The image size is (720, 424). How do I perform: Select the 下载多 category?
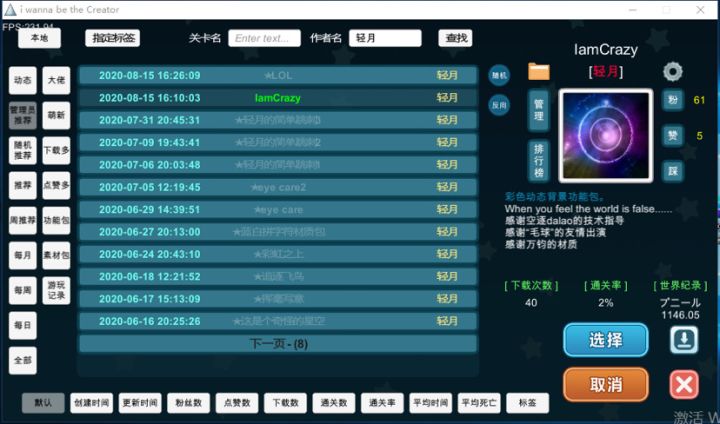[x=56, y=150]
